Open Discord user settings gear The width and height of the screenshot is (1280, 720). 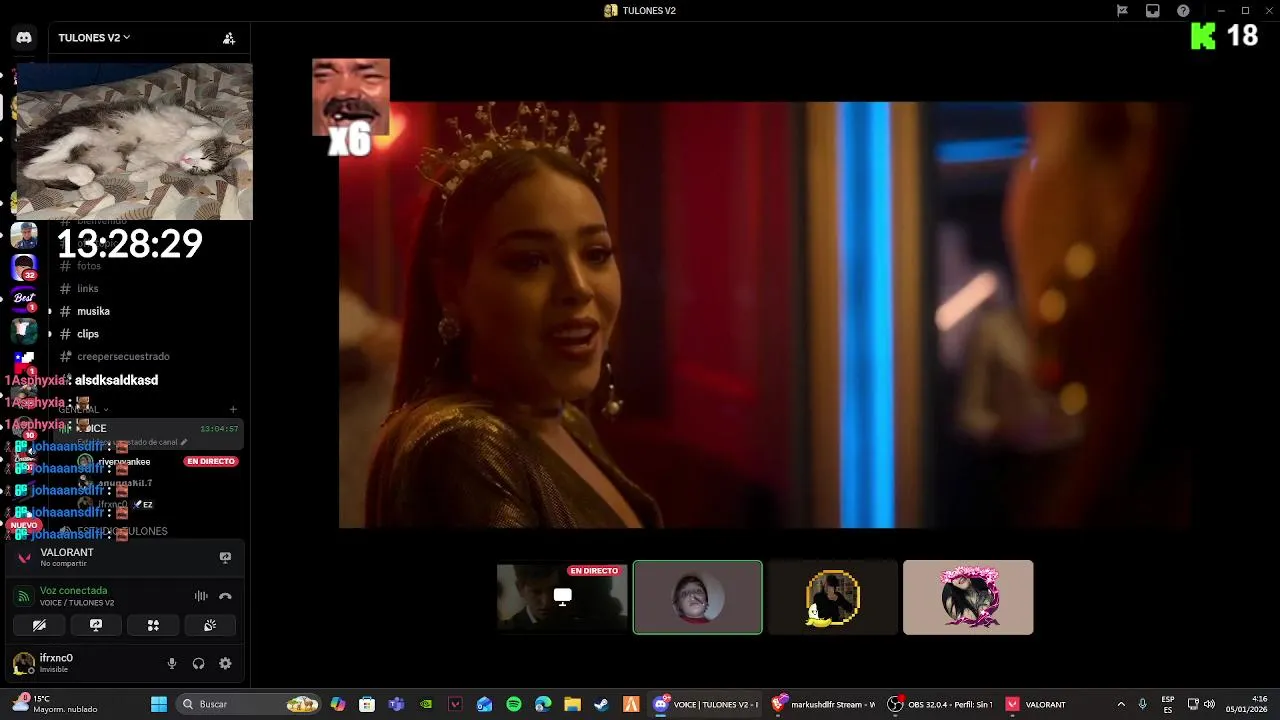pos(225,663)
